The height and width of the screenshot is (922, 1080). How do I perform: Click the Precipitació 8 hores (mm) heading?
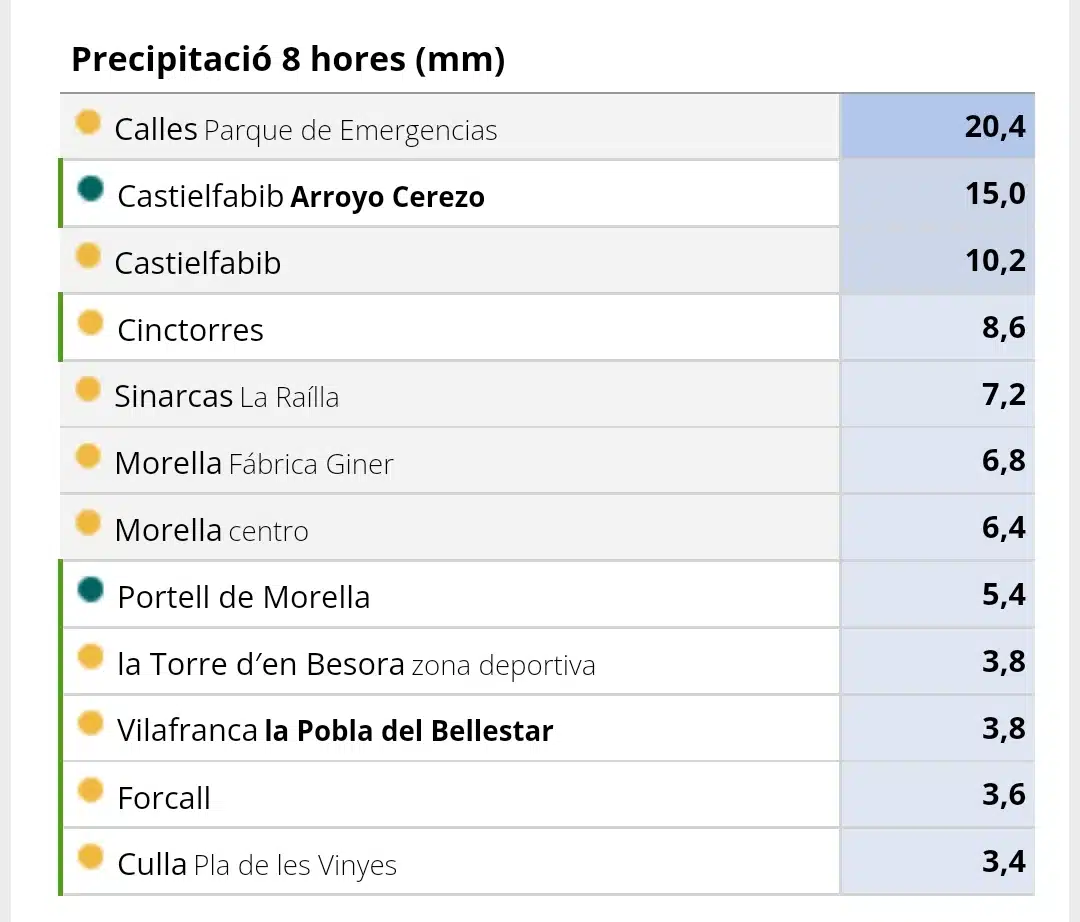[x=288, y=59]
